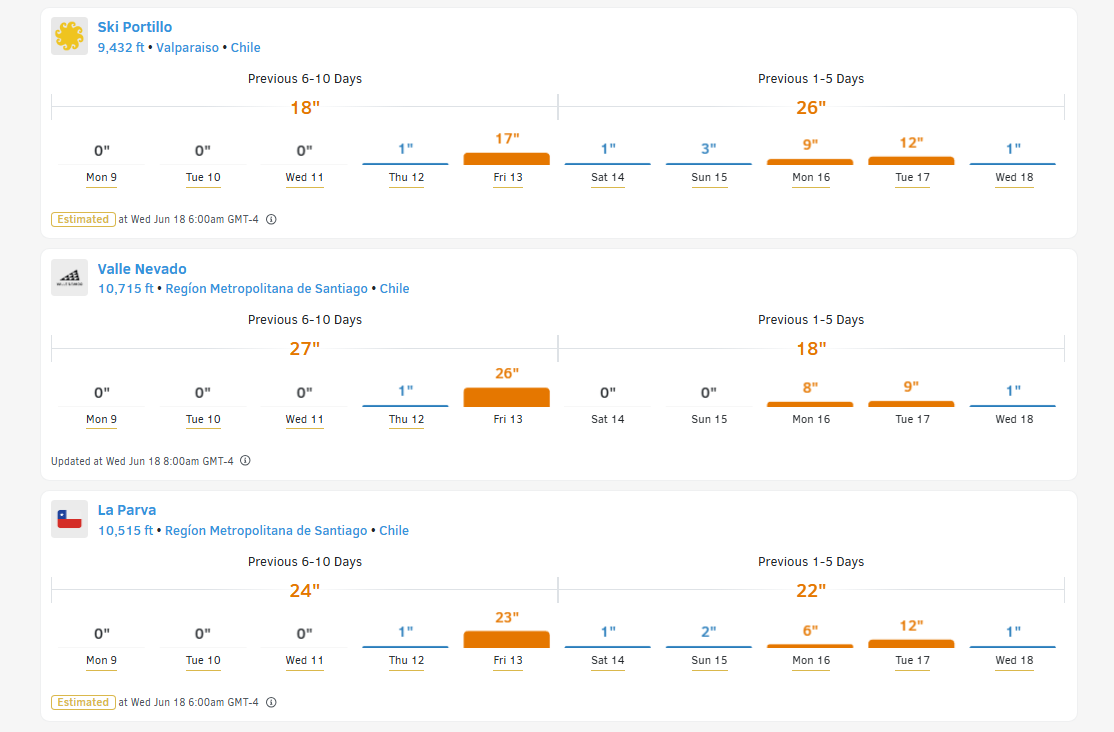This screenshot has width=1114, height=732.
Task: Click La Parva's 22" previous 1-5 days total
Action: pos(811,591)
